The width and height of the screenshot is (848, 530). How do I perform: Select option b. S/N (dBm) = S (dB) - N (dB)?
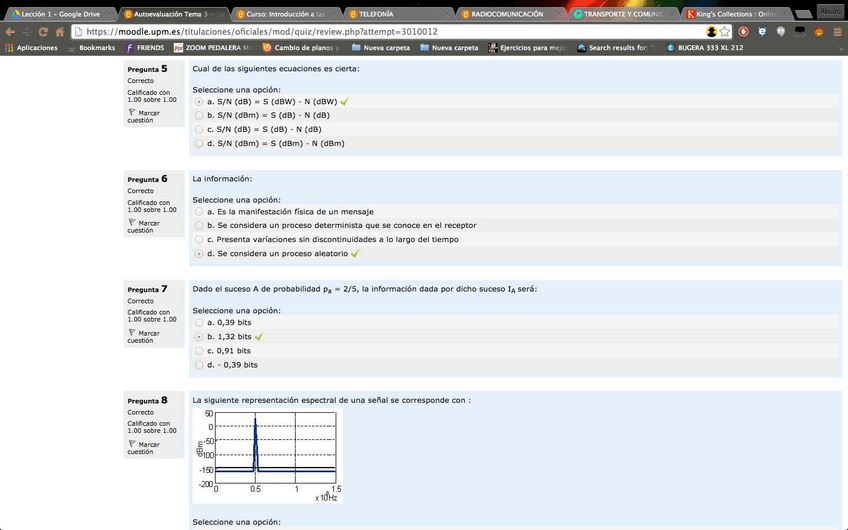[x=199, y=115]
